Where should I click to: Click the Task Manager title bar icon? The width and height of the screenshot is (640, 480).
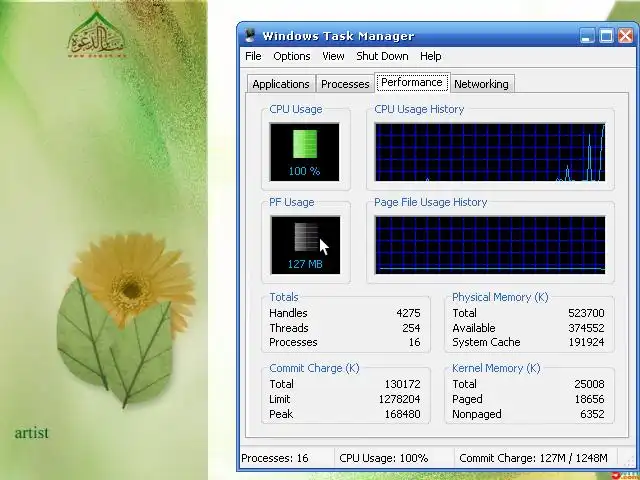(x=250, y=36)
